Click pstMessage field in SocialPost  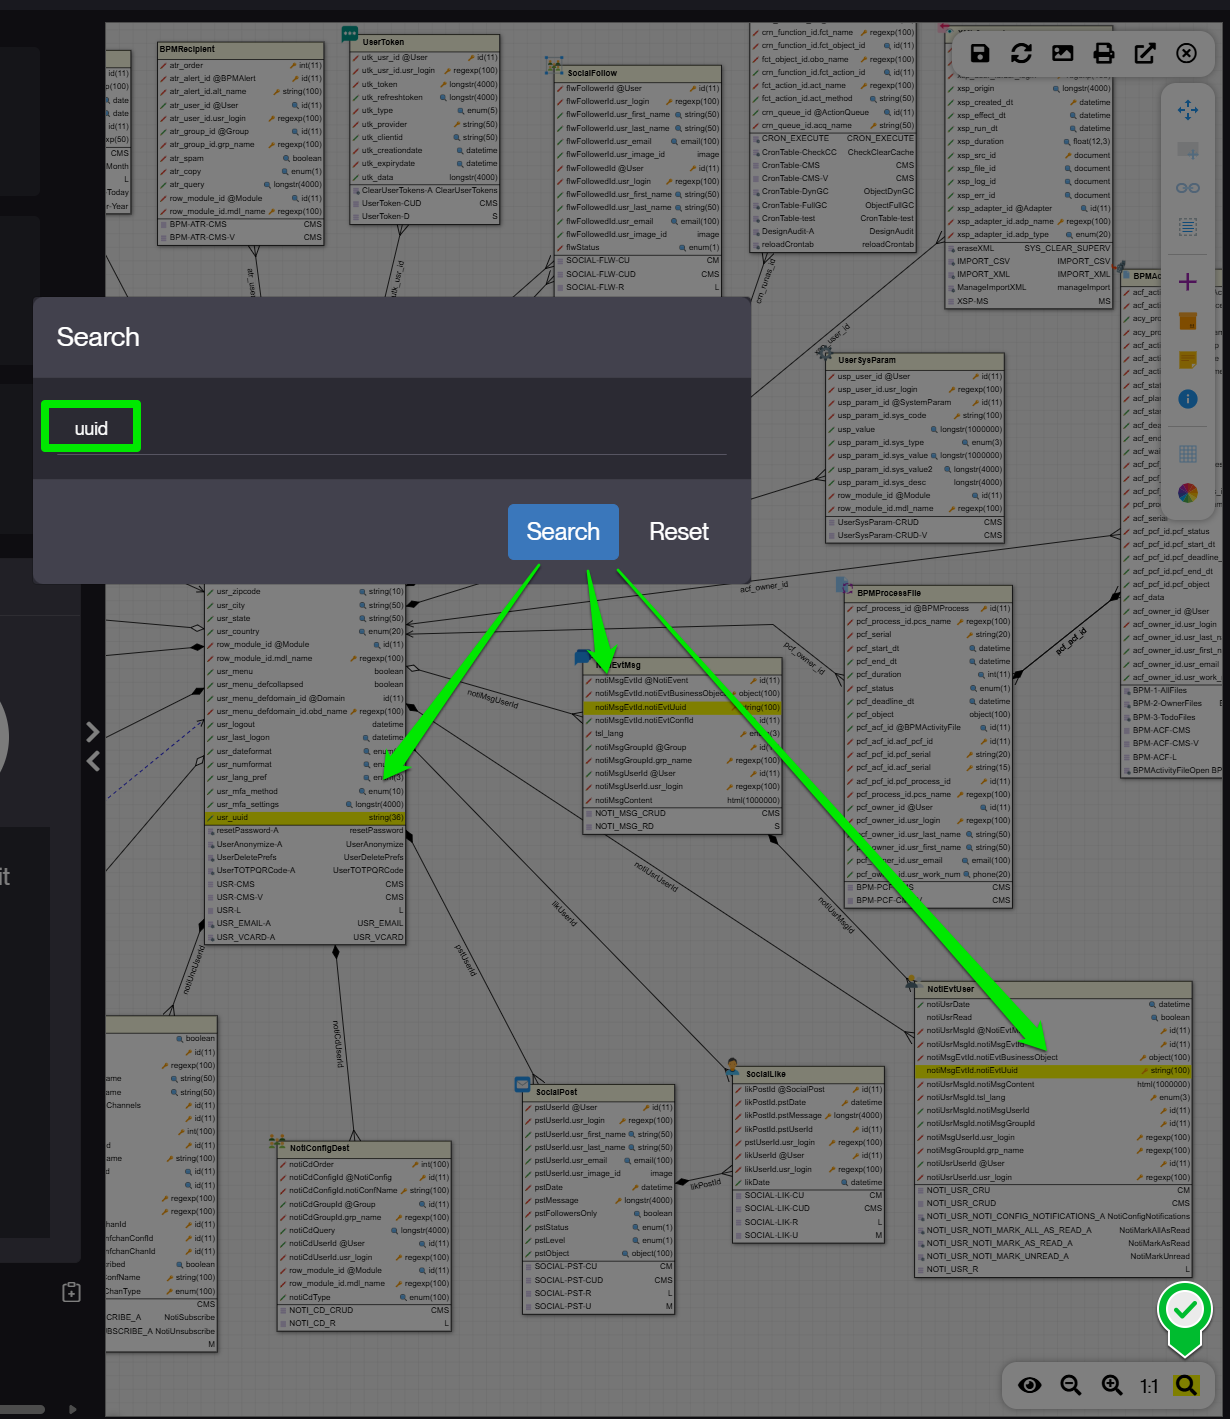coord(599,1200)
